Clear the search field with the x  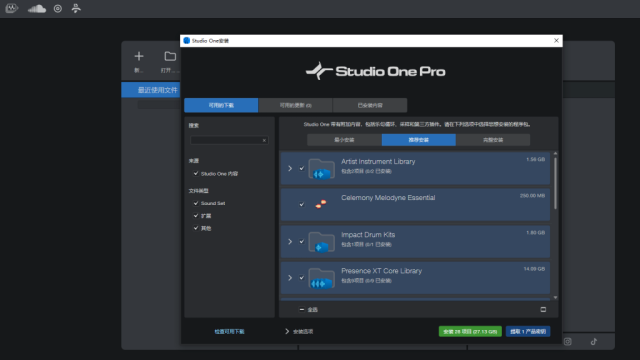(x=264, y=140)
